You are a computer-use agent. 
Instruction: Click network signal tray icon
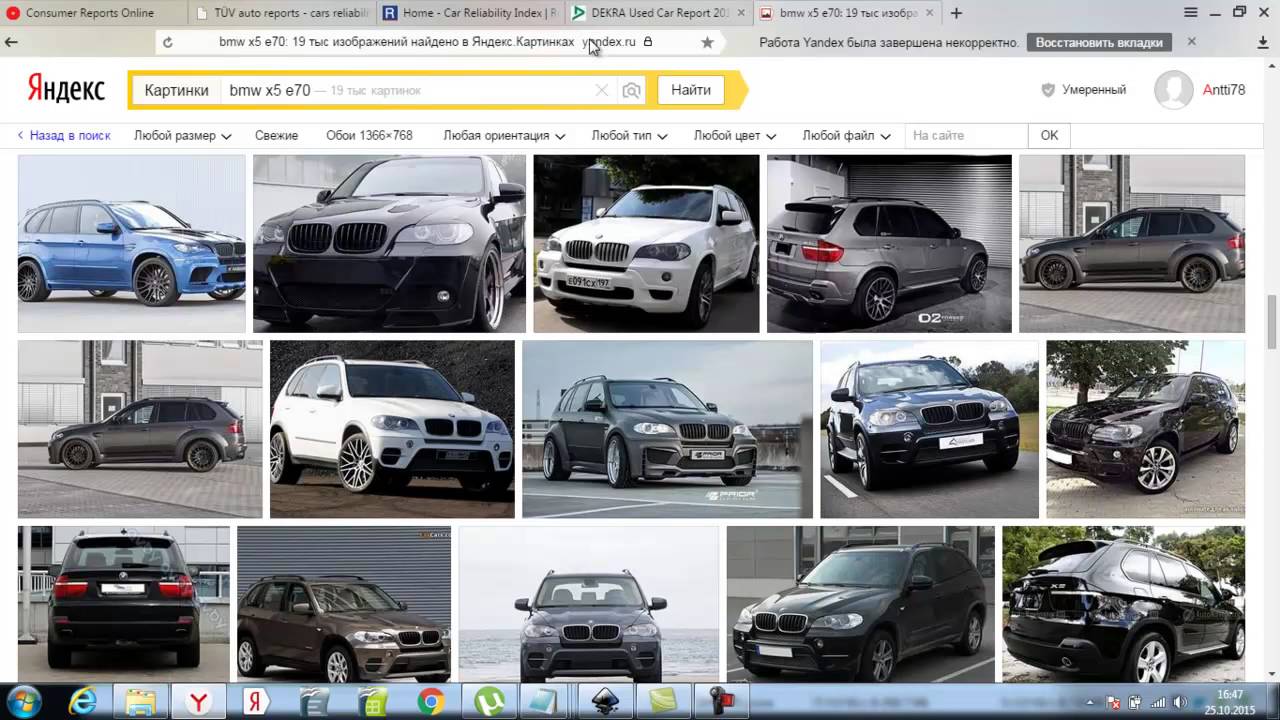click(1157, 702)
